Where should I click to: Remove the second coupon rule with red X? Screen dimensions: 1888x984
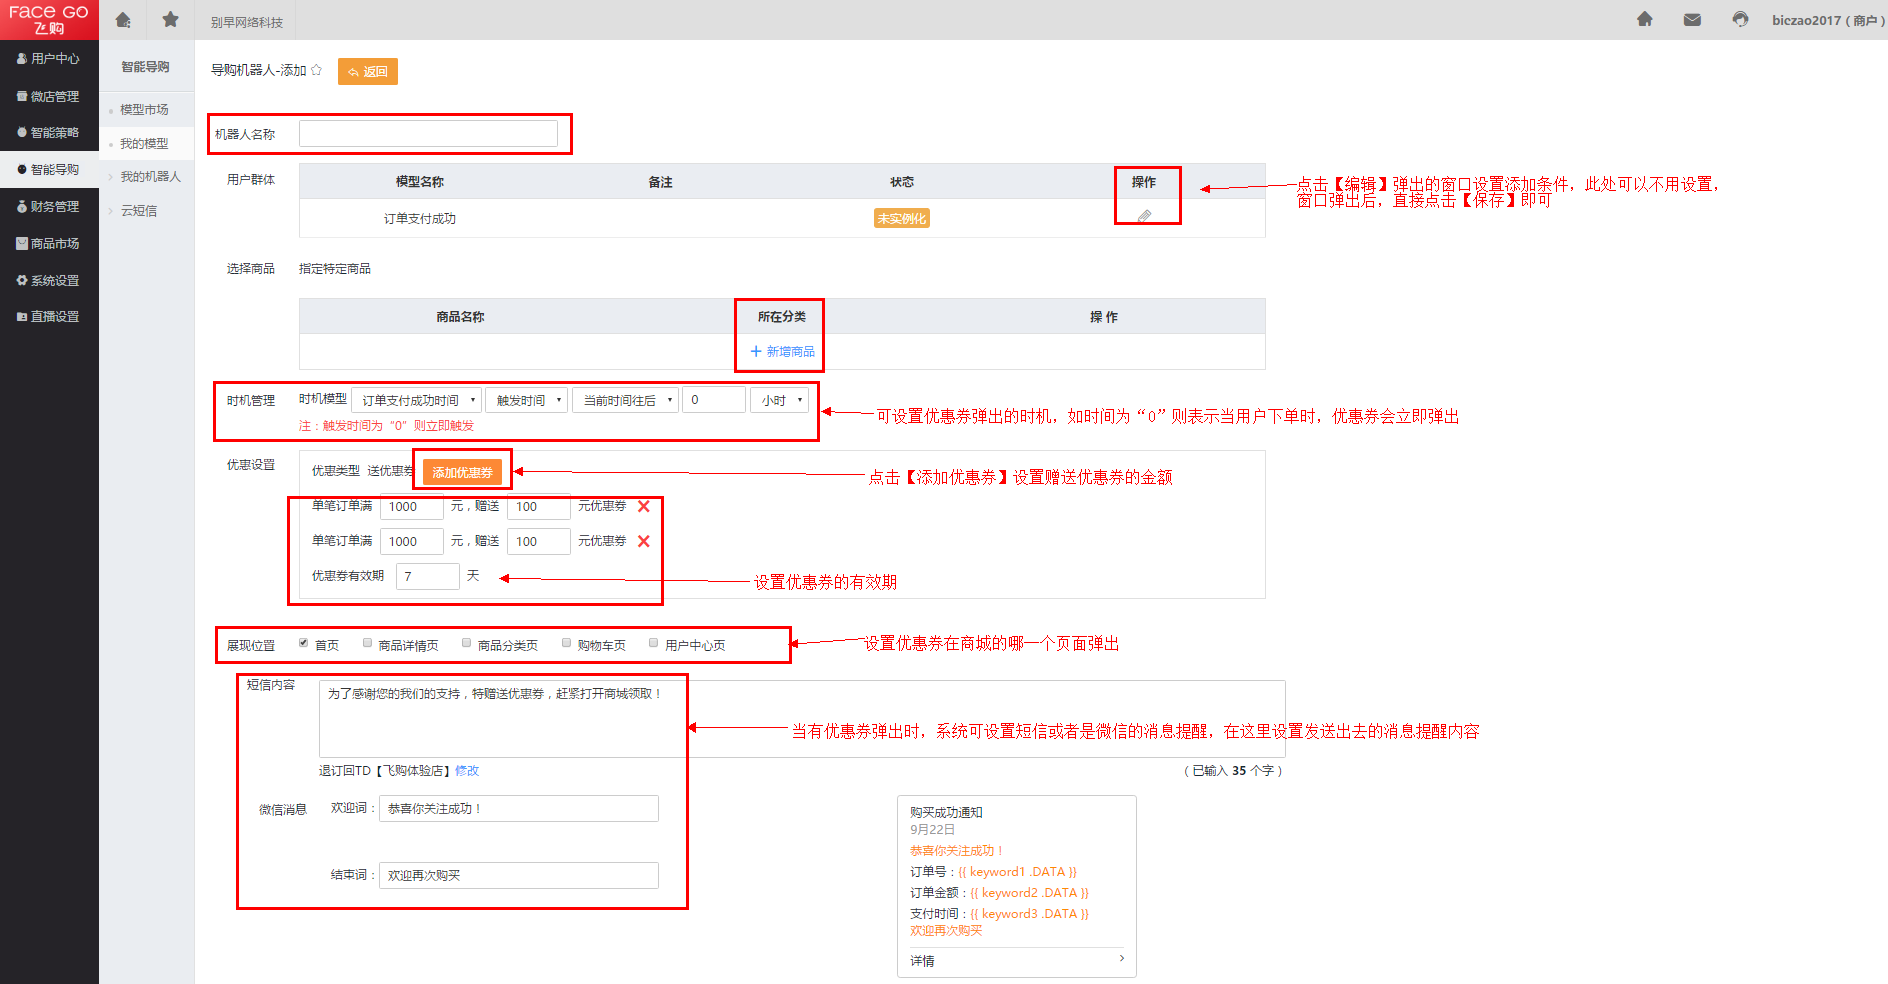(x=644, y=542)
